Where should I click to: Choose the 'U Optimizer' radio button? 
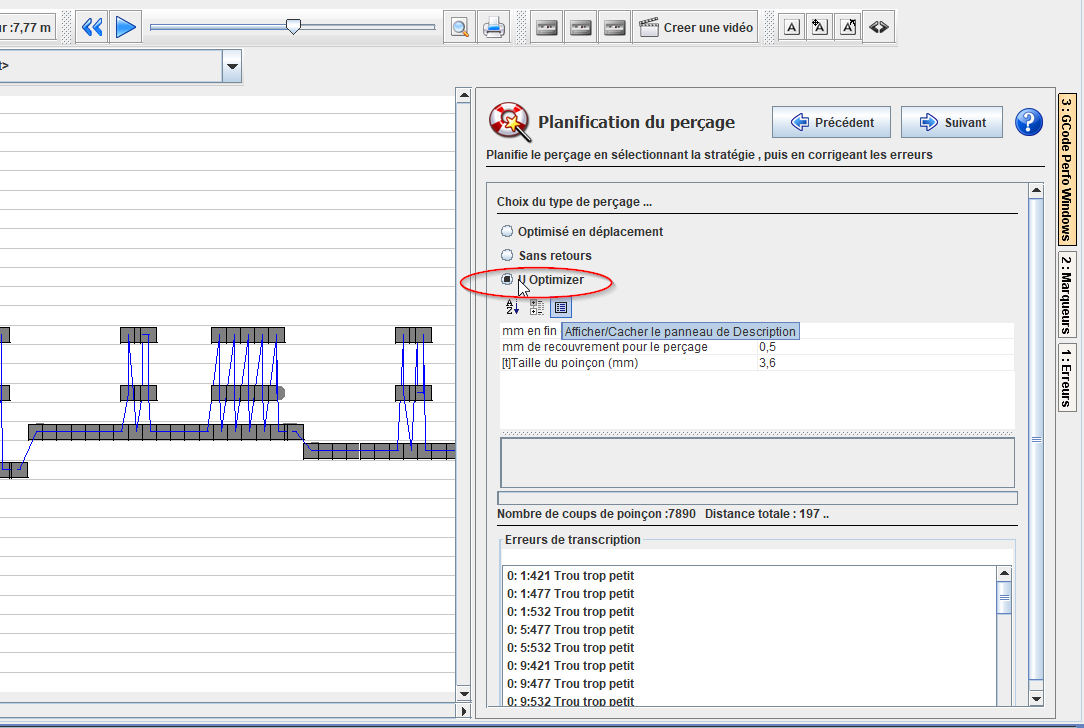(507, 280)
